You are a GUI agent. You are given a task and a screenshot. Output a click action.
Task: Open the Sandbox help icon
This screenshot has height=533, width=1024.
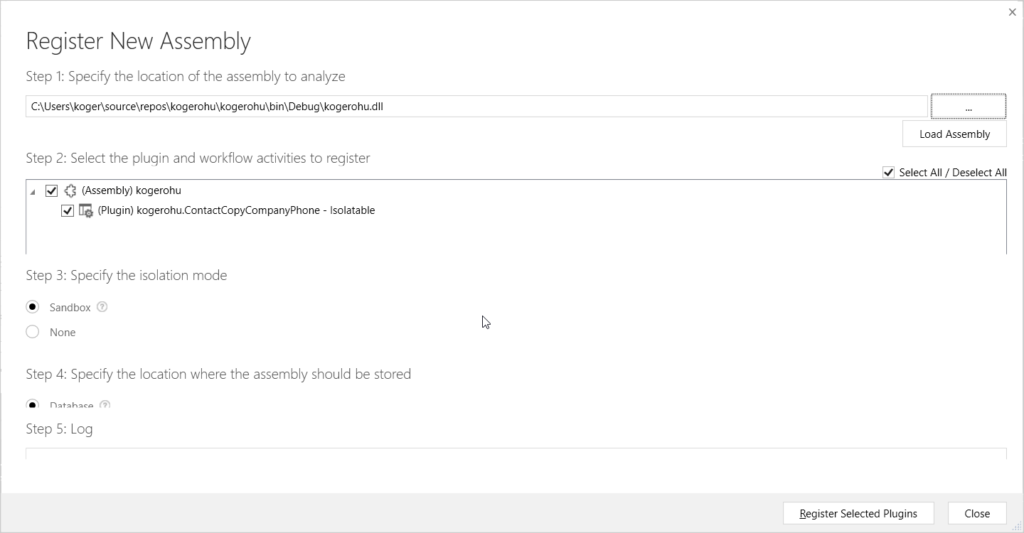pos(102,307)
